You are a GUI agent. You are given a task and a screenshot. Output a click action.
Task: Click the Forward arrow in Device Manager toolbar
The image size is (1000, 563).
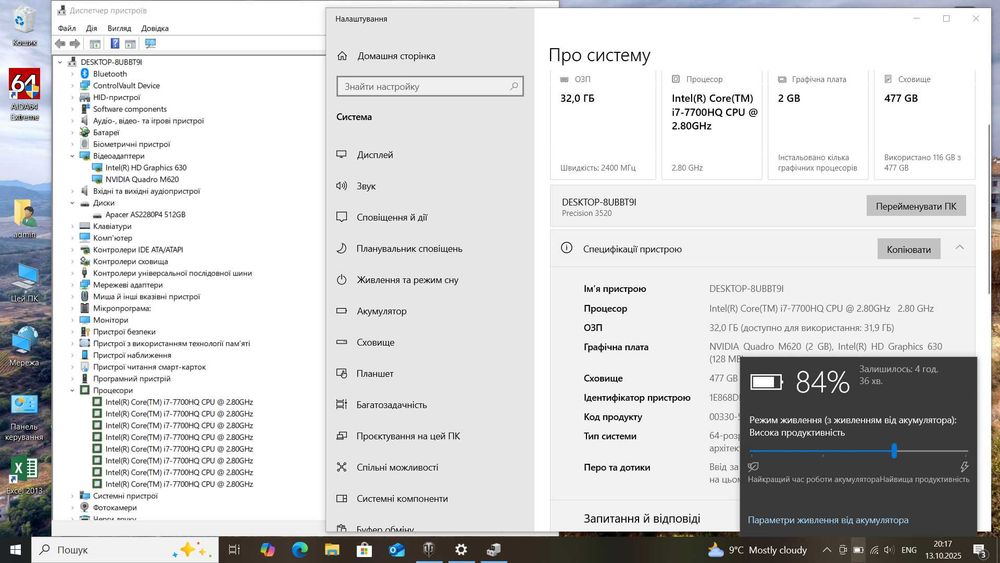coord(75,43)
